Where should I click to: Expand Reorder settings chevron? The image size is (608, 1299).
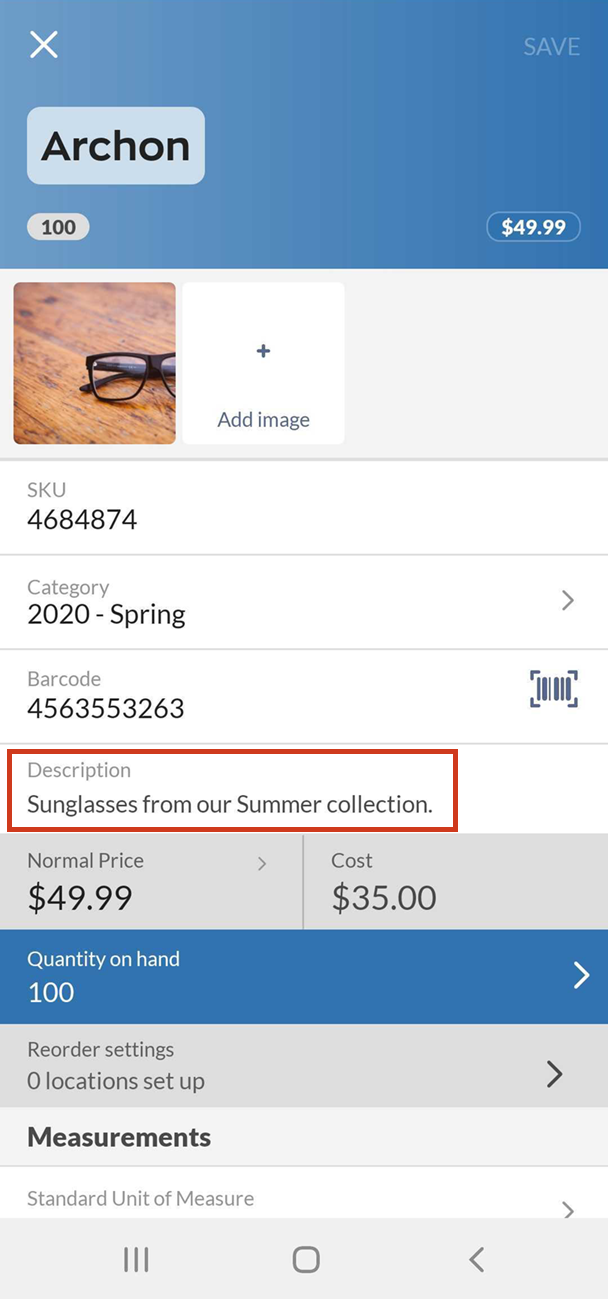pos(555,1074)
